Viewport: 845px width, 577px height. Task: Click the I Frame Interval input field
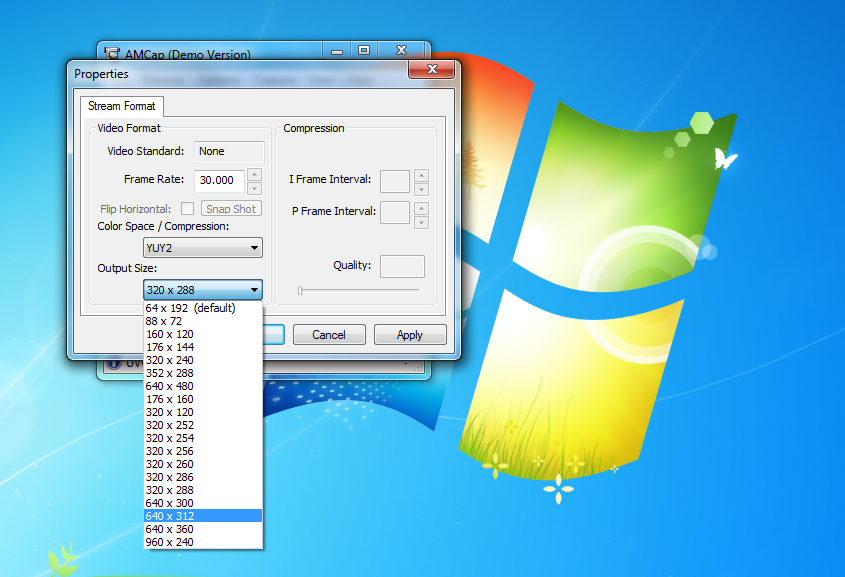point(395,181)
